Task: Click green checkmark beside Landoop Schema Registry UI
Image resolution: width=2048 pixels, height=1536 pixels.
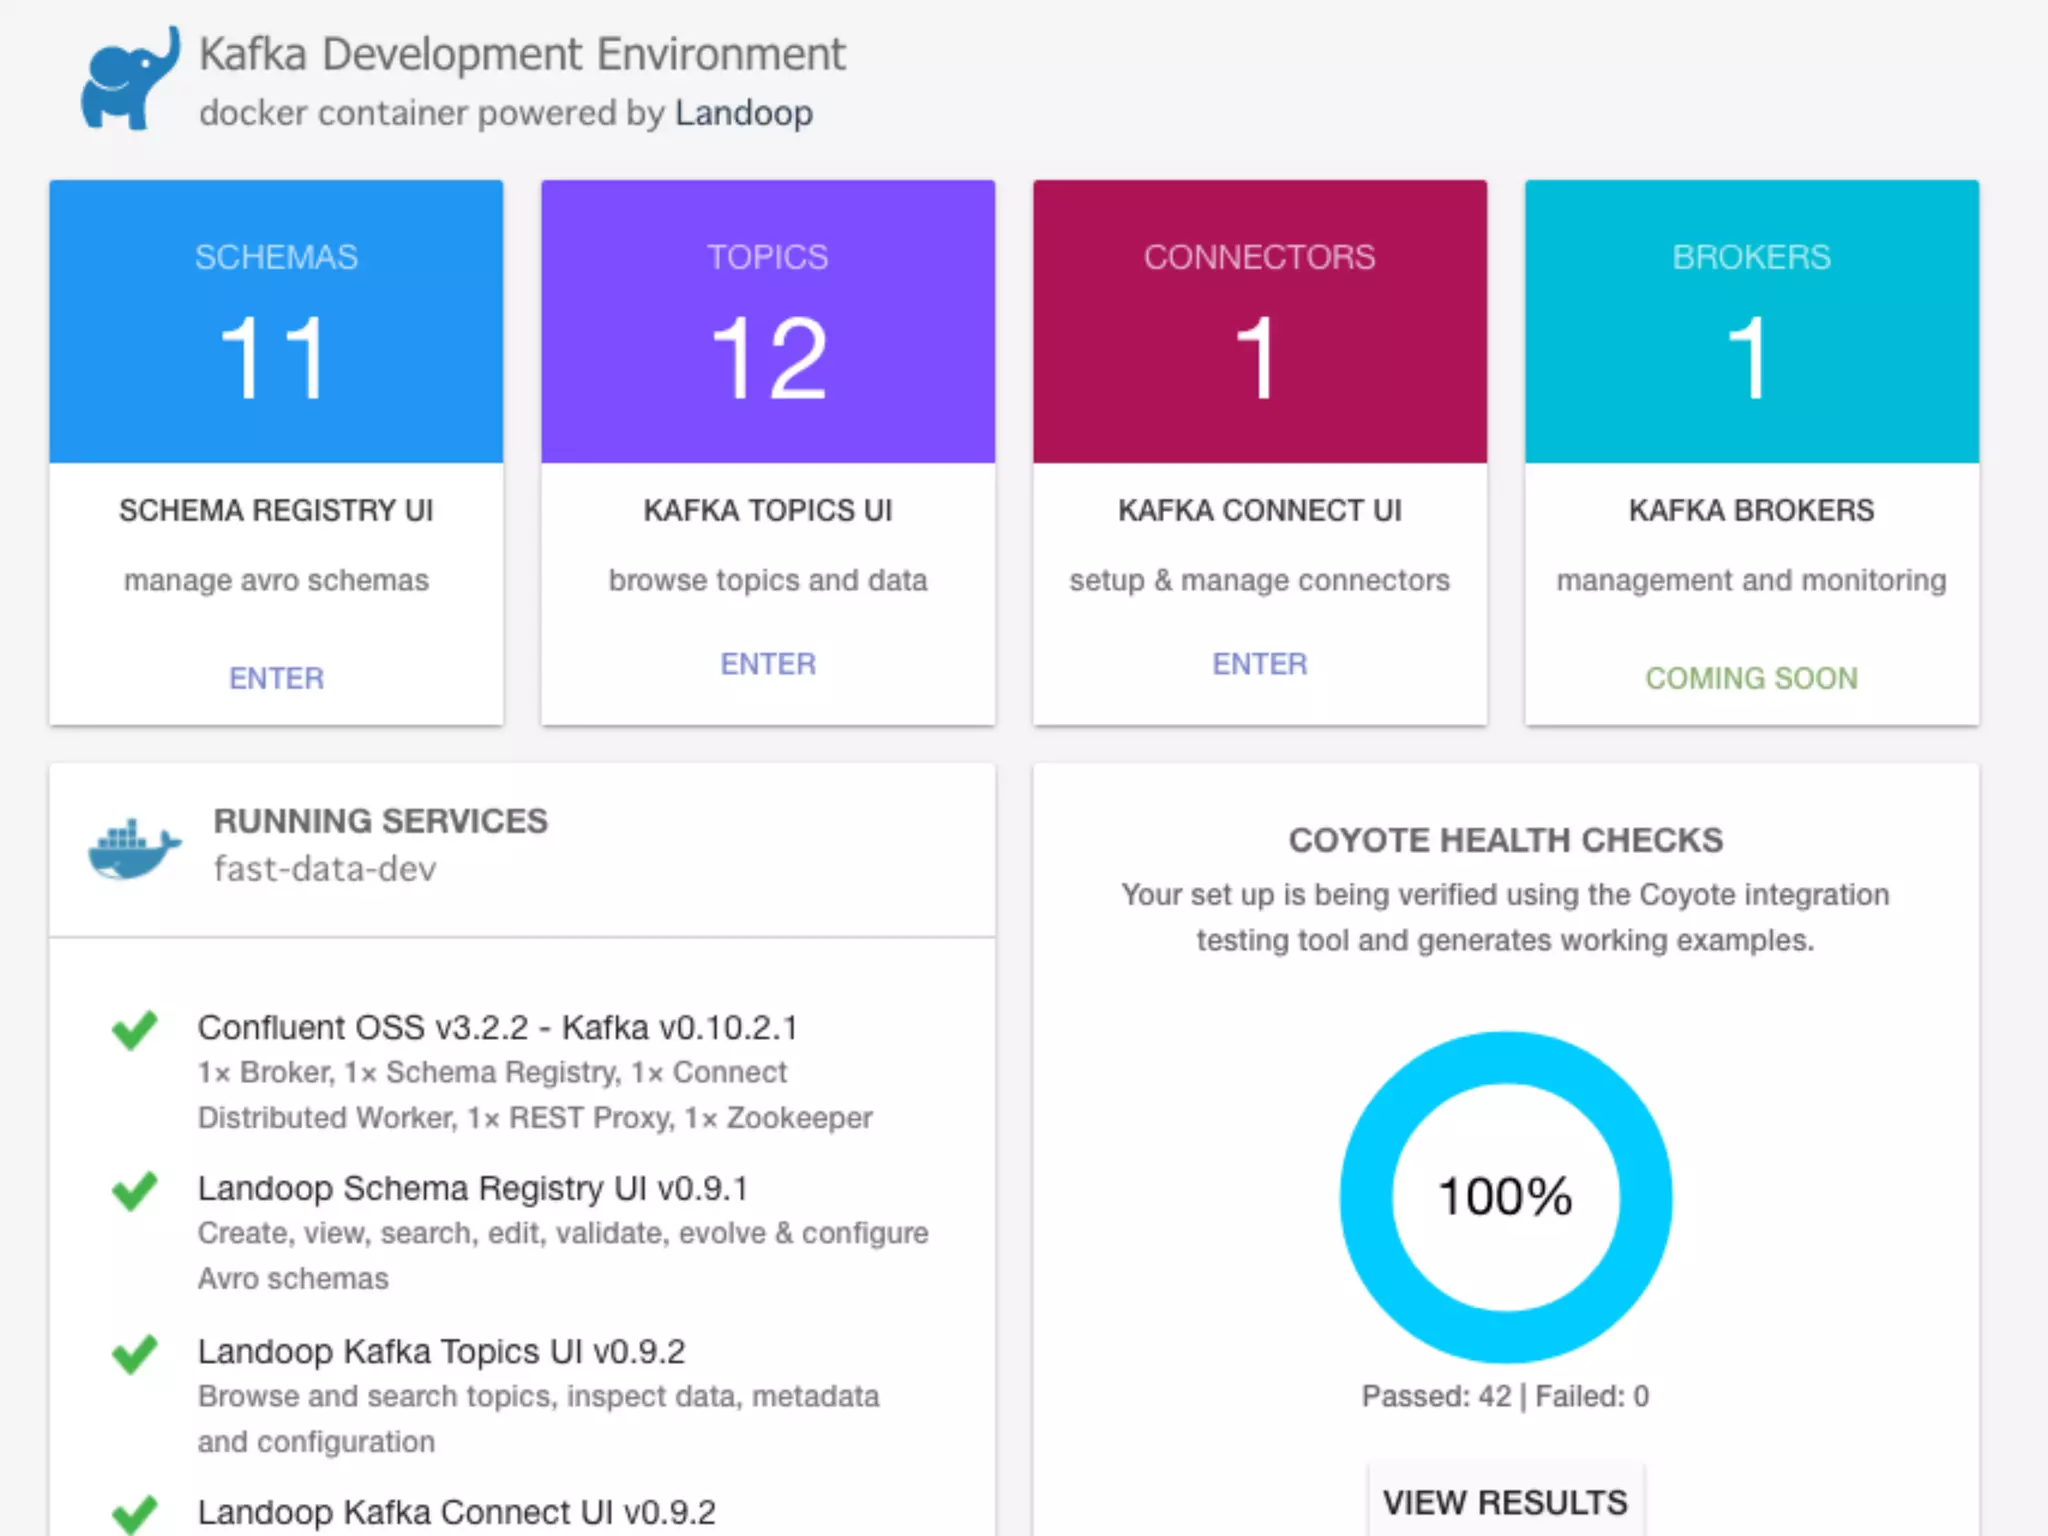Action: tap(135, 1190)
